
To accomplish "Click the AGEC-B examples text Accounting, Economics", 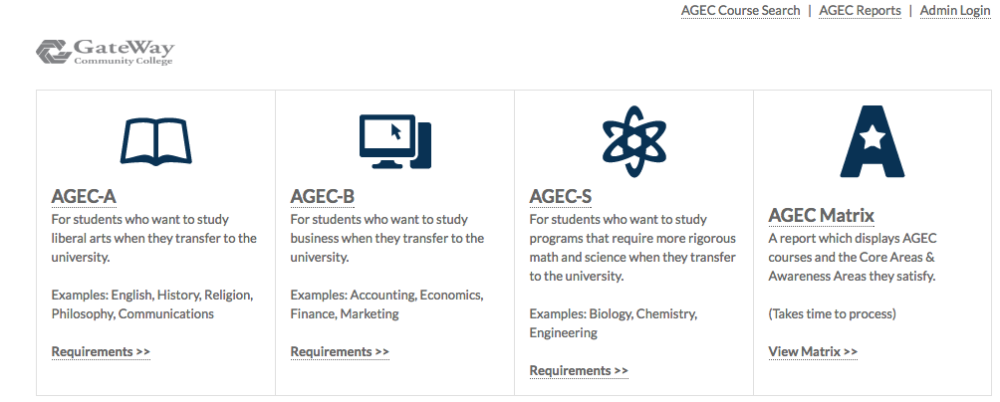I will (386, 304).
